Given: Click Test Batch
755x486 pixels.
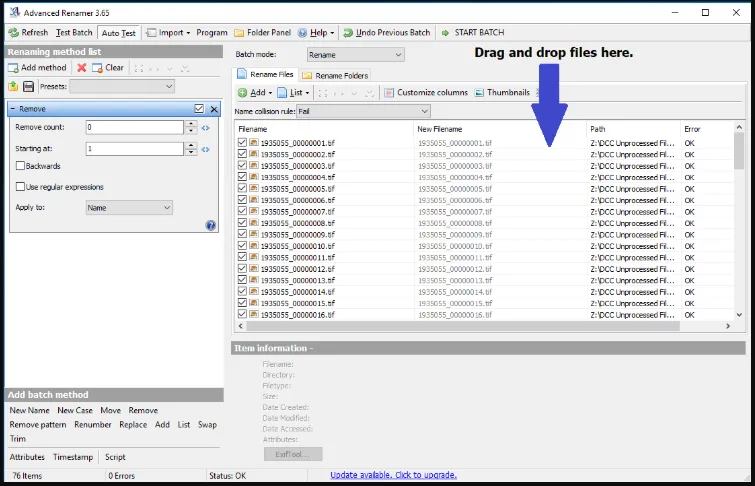Looking at the screenshot, I should (x=74, y=33).
